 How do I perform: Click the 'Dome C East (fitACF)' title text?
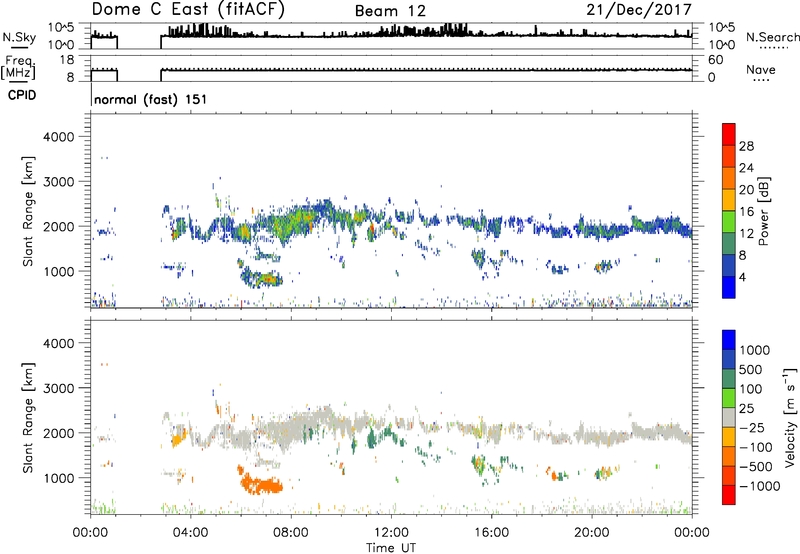tap(188, 9)
